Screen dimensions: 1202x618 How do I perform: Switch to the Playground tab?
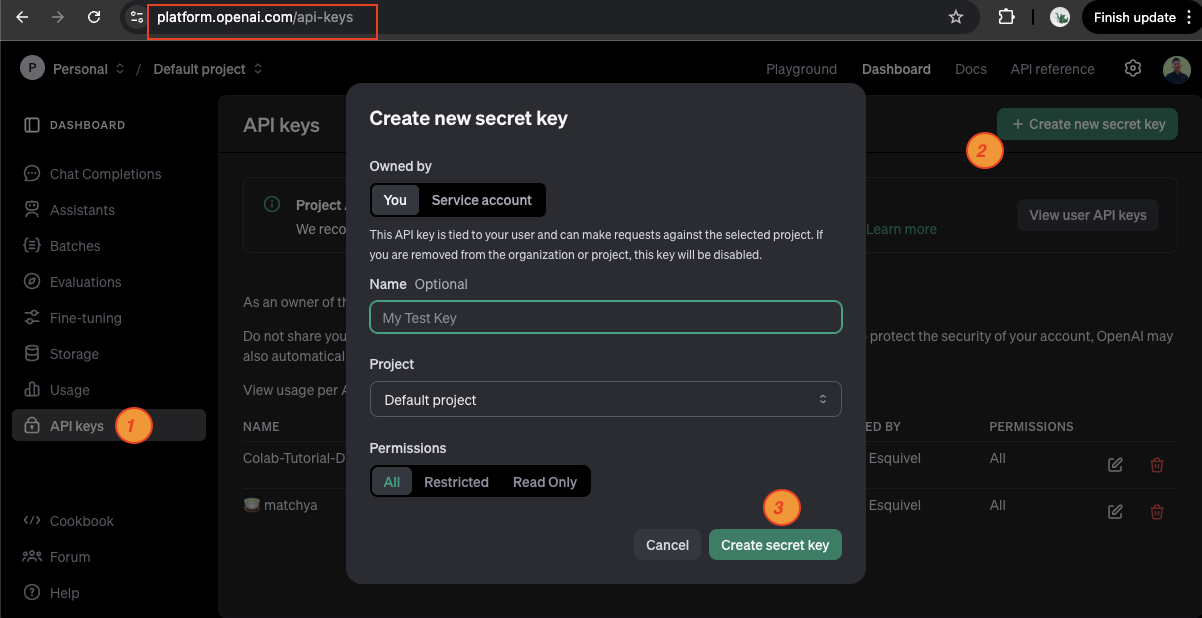tap(801, 69)
